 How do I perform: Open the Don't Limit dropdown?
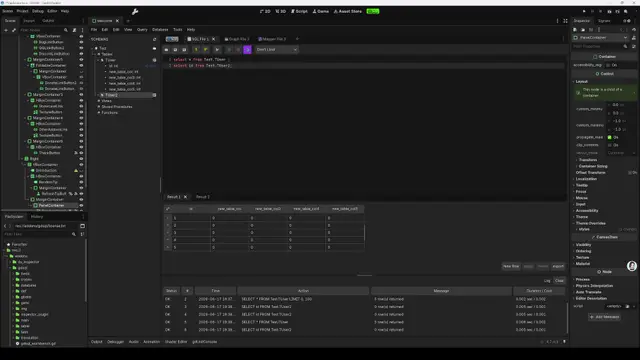(x=276, y=50)
